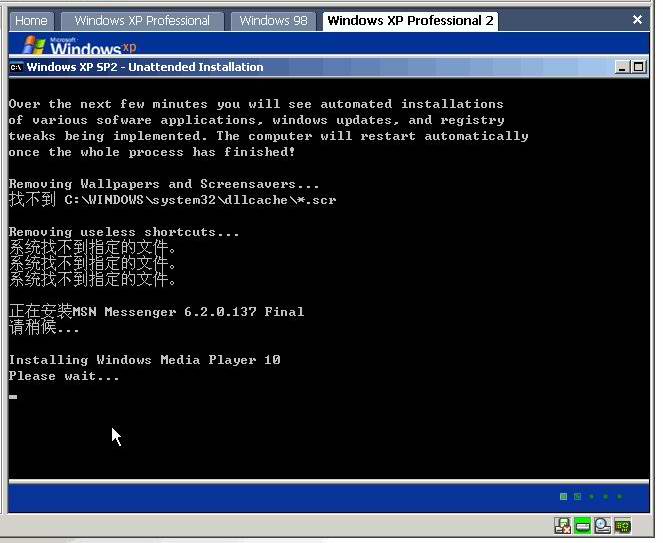This screenshot has width=663, height=543.
Task: Click the line 'Removing useless shortcuts...'
Action: click(124, 232)
